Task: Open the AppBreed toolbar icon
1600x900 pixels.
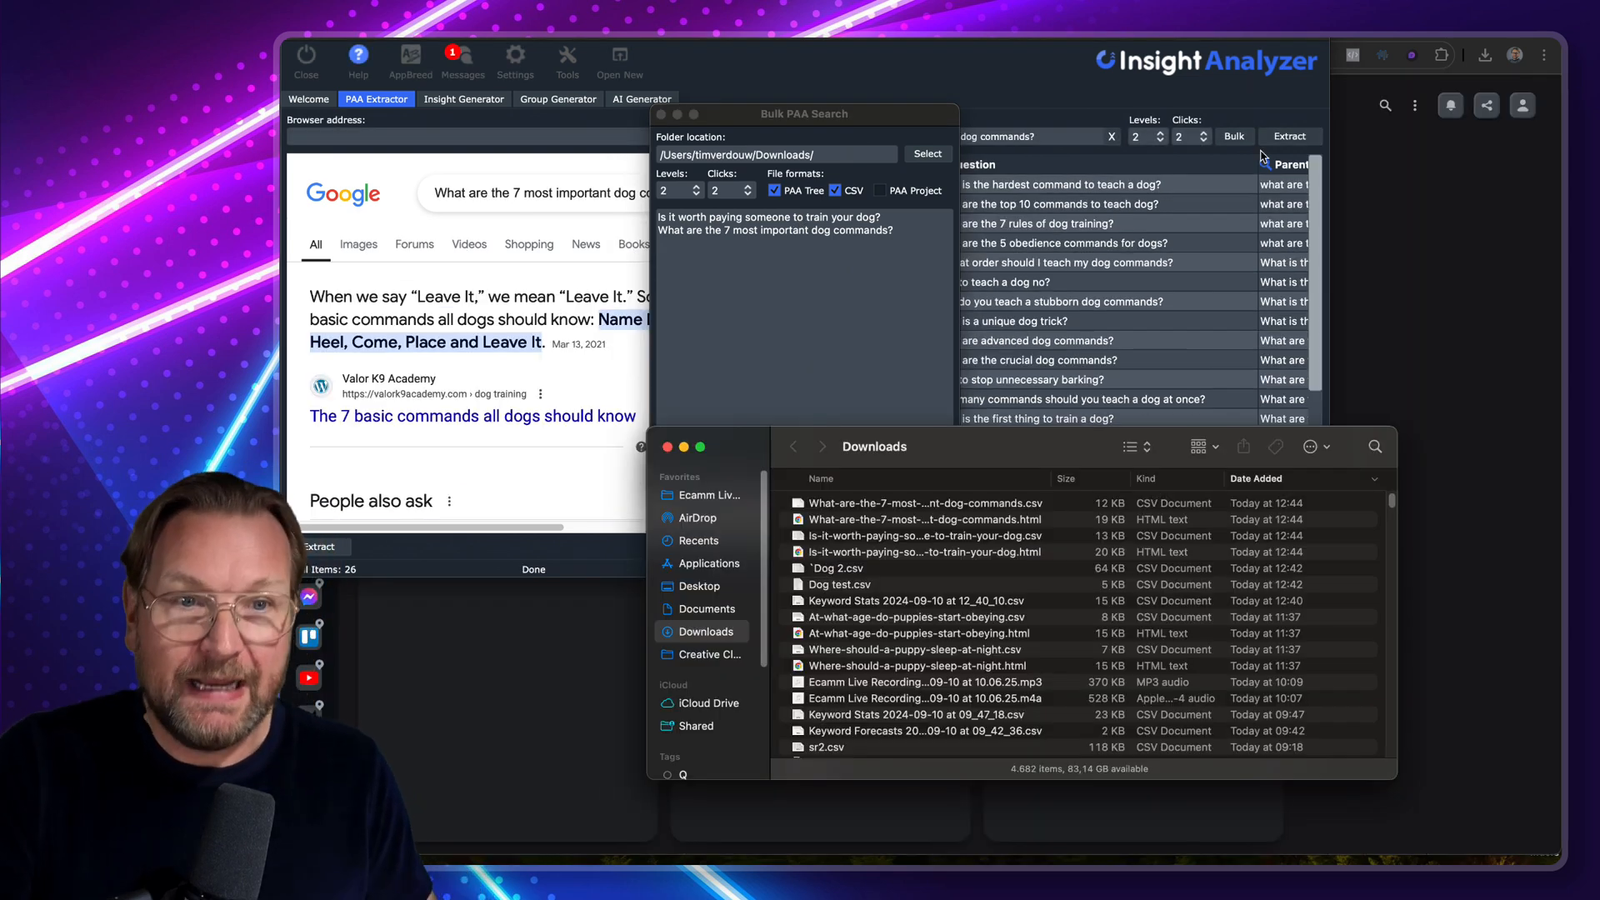Action: click(x=410, y=55)
